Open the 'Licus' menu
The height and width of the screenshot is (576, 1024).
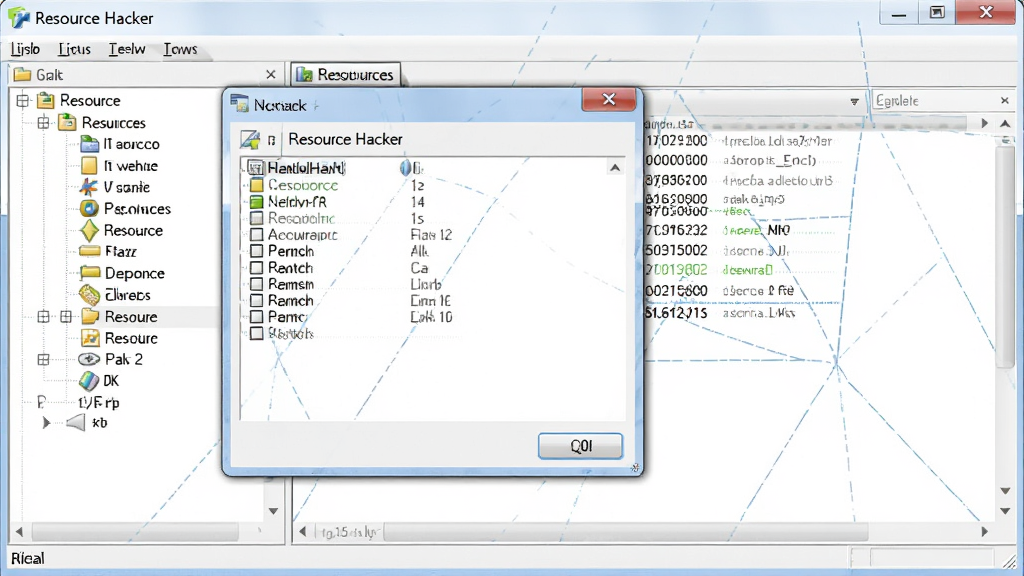[74, 49]
